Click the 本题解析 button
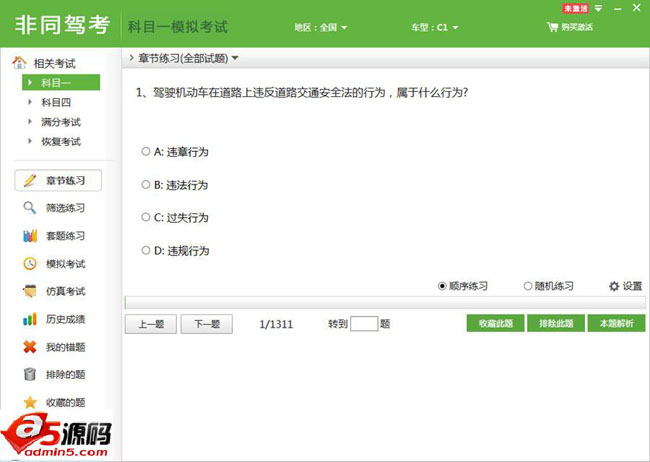The width and height of the screenshot is (650, 462). [x=616, y=323]
